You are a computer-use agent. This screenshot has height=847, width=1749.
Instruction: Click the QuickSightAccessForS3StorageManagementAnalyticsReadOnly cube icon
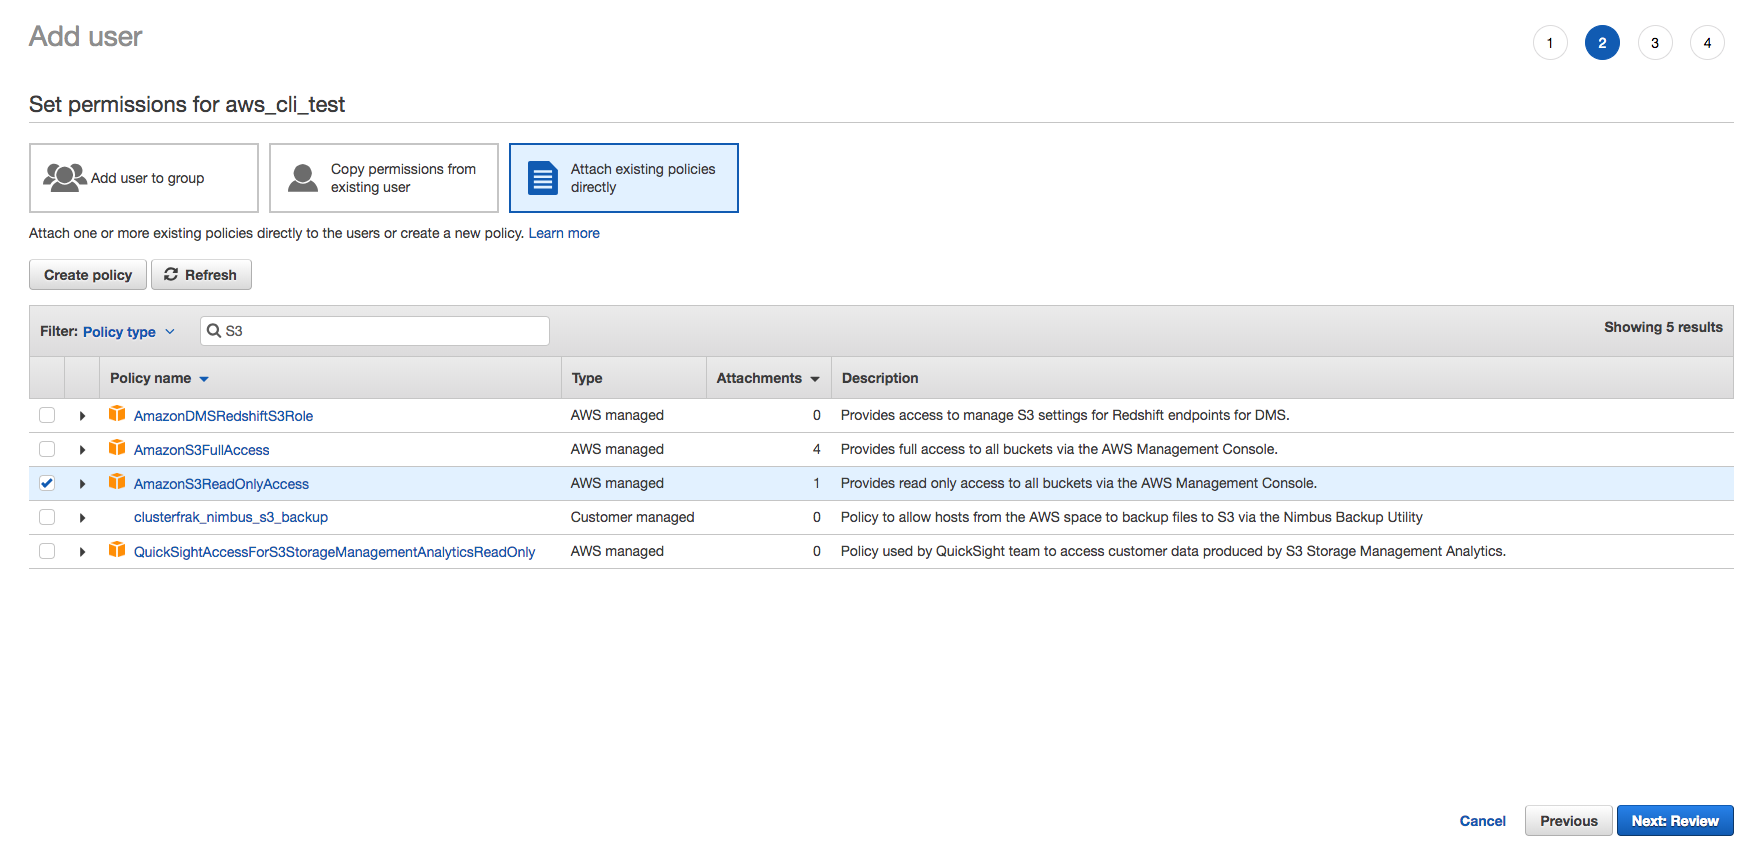[117, 550]
